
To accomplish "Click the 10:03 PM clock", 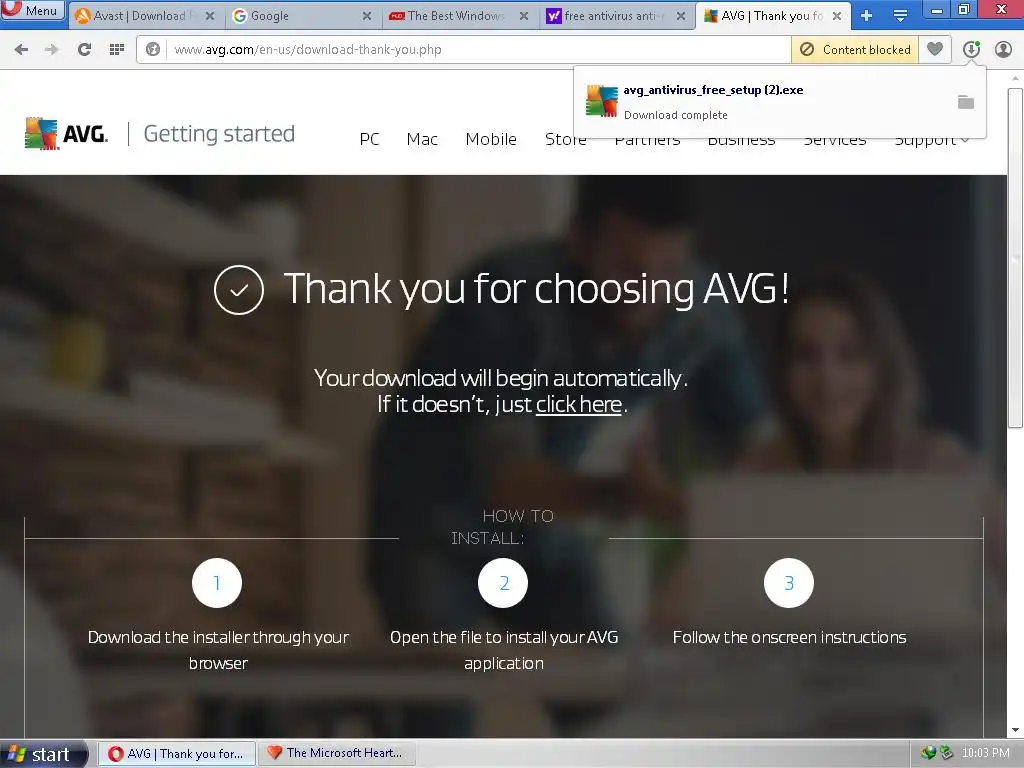I will [985, 754].
